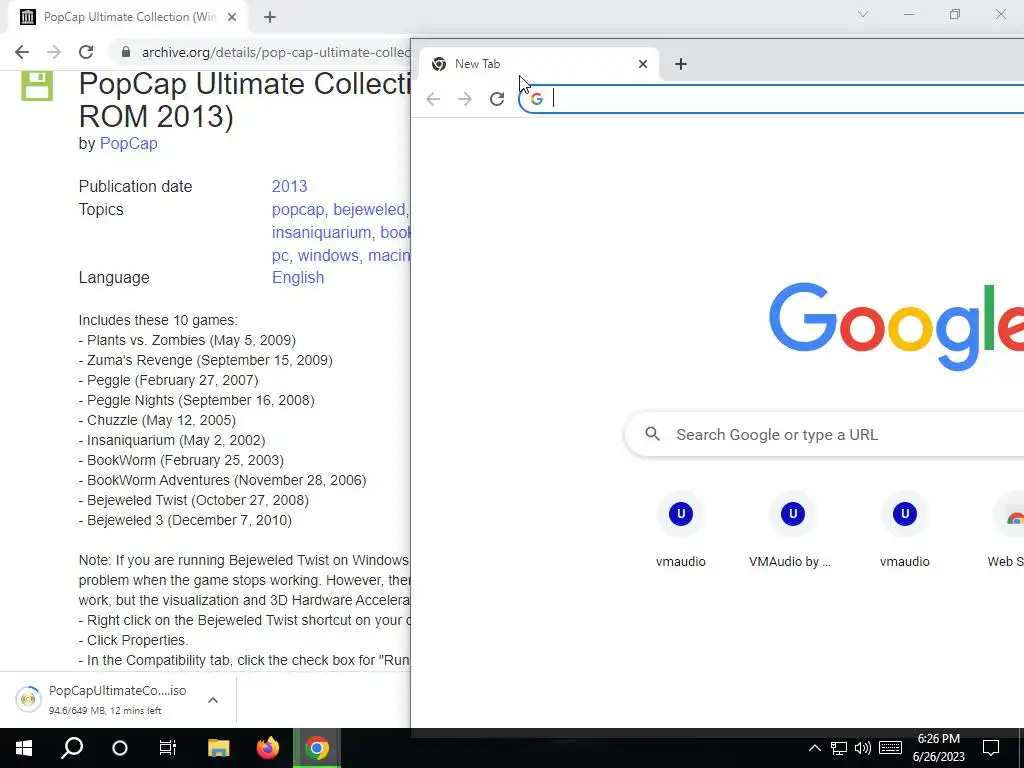This screenshot has height=768, width=1024.
Task: Click magnifier icon in Google search box
Action: (652, 434)
